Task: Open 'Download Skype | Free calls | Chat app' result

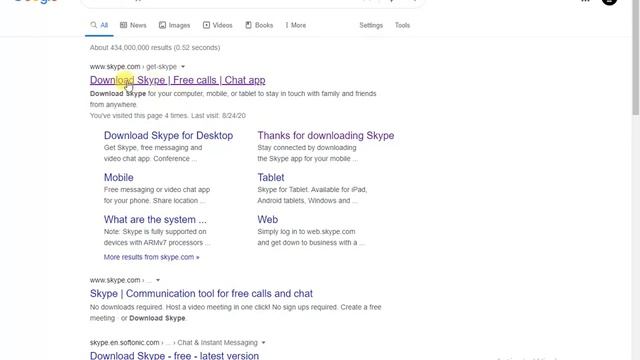Action: click(178, 80)
